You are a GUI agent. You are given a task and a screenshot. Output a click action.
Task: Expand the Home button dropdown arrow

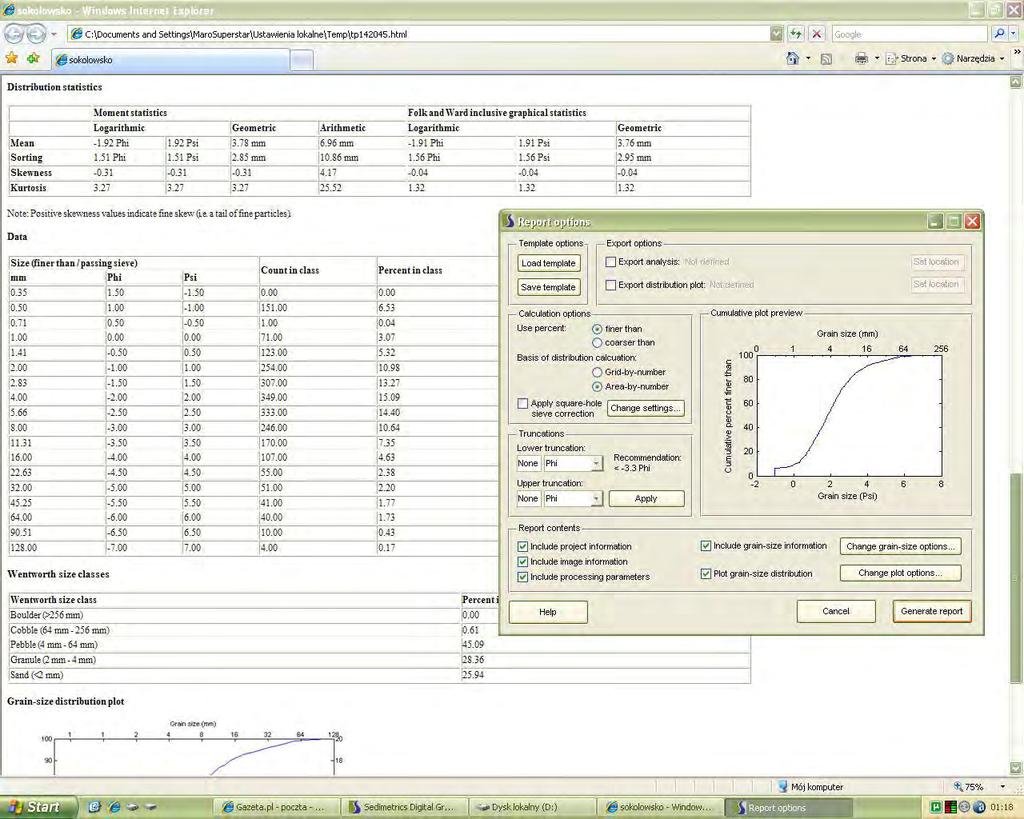point(808,59)
